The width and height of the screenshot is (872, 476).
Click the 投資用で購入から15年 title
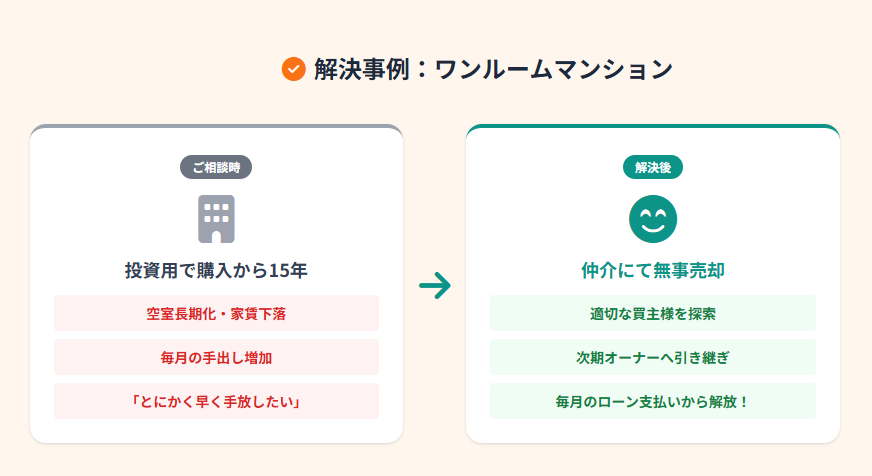[216, 270]
